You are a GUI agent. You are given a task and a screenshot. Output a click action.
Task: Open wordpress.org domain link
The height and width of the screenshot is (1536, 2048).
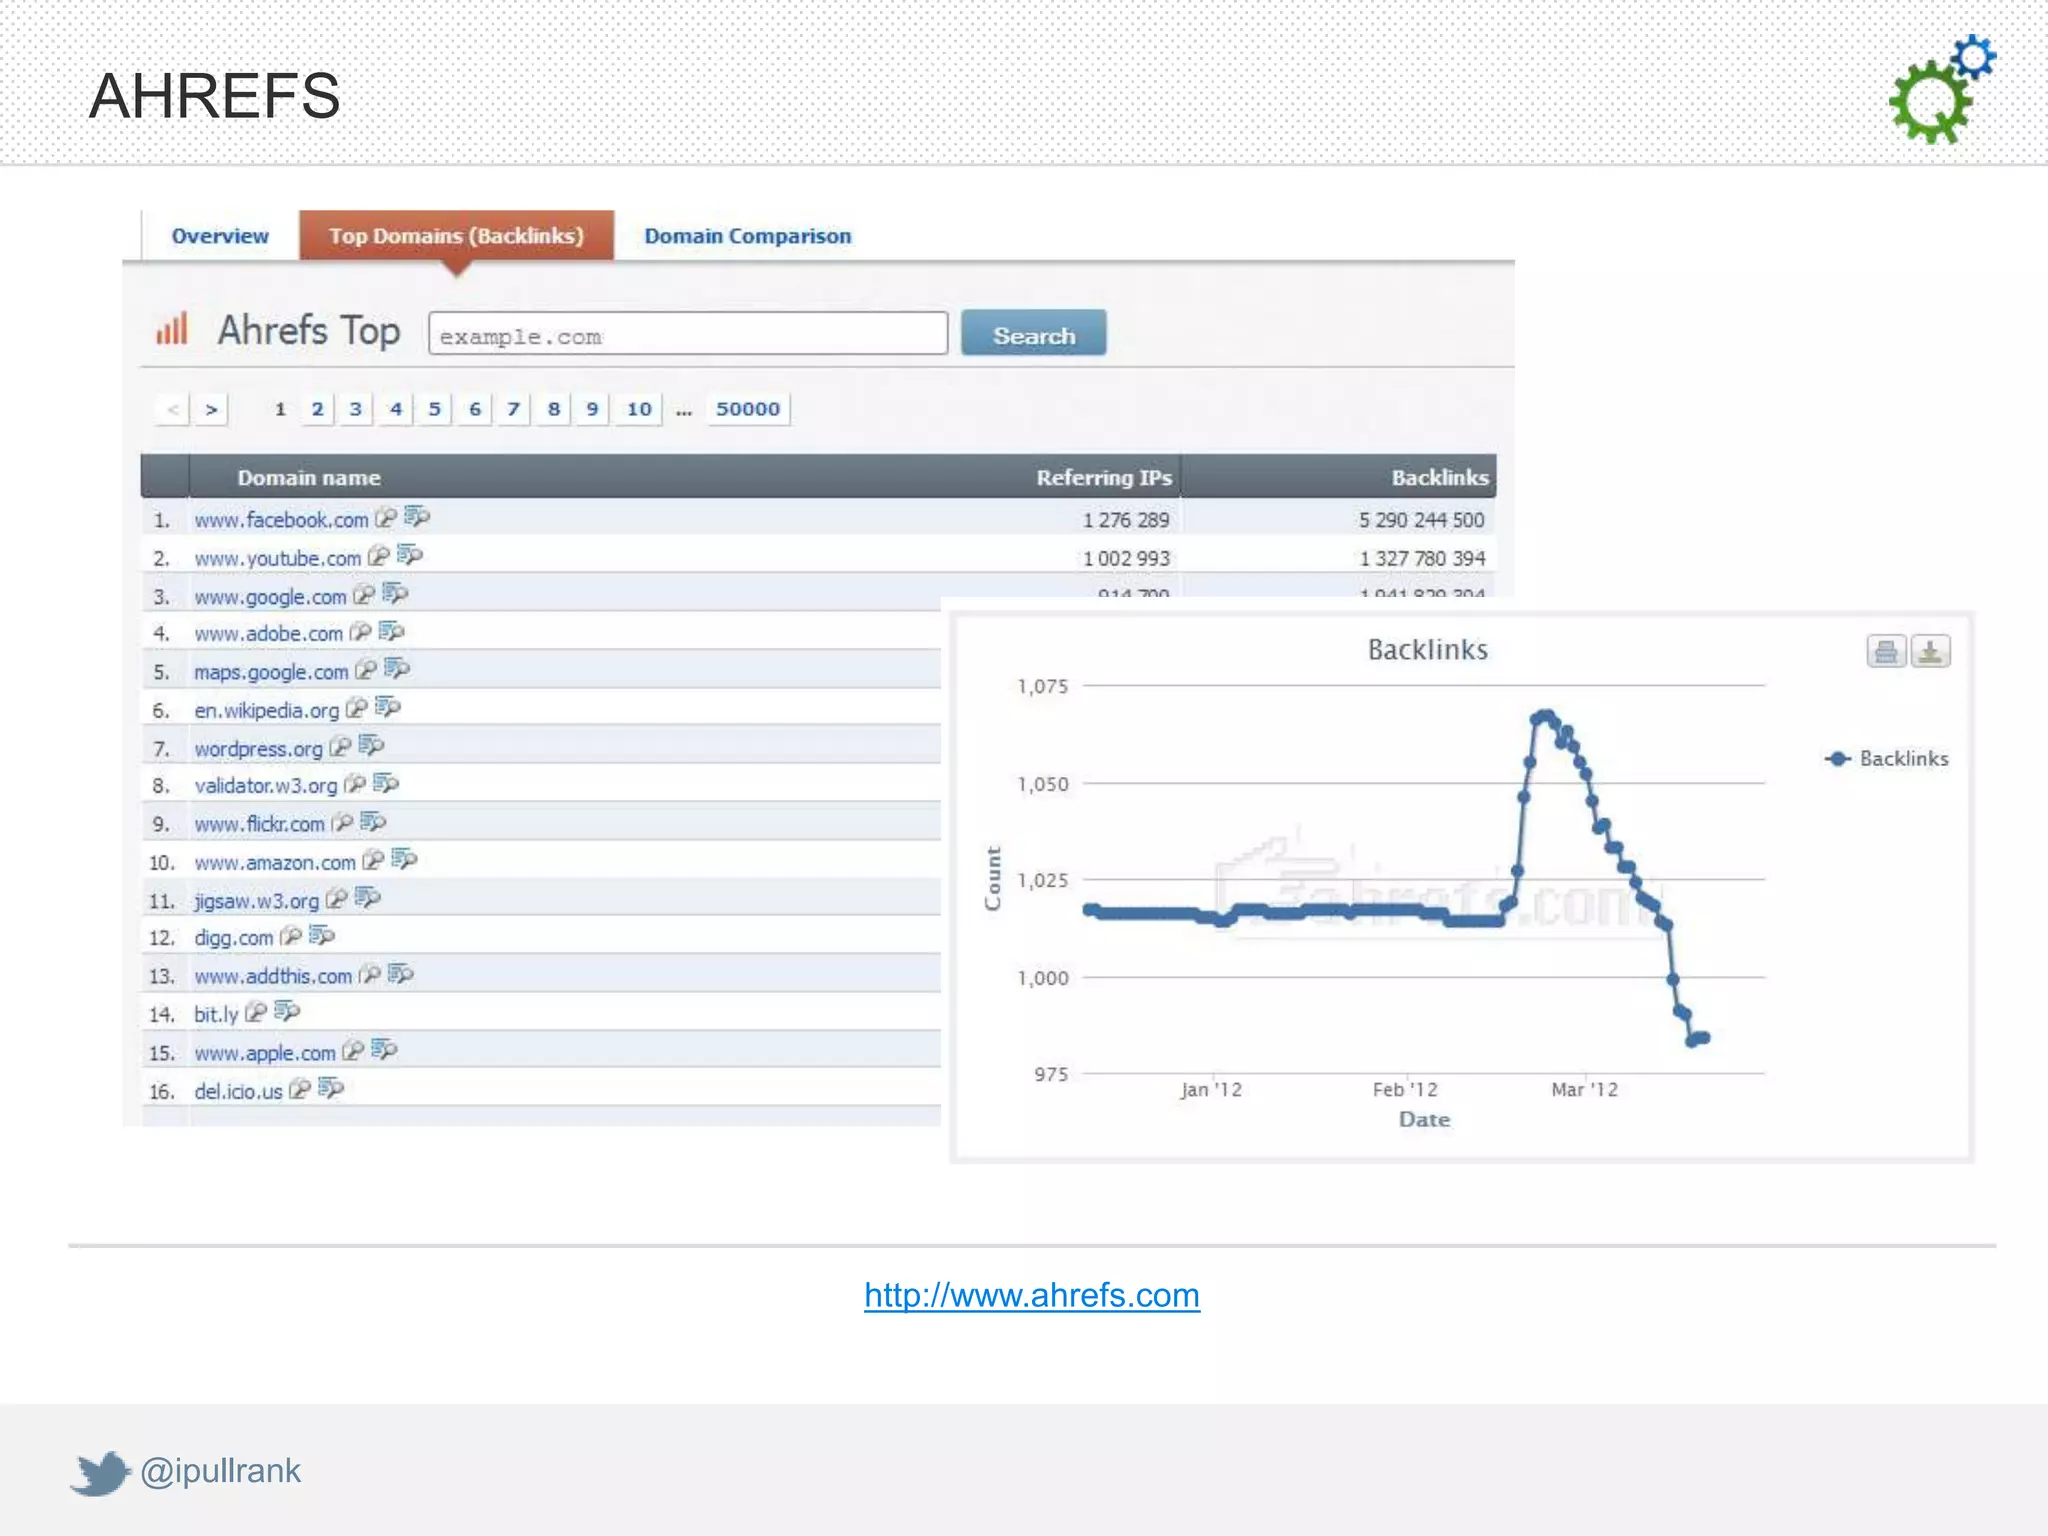(x=258, y=749)
